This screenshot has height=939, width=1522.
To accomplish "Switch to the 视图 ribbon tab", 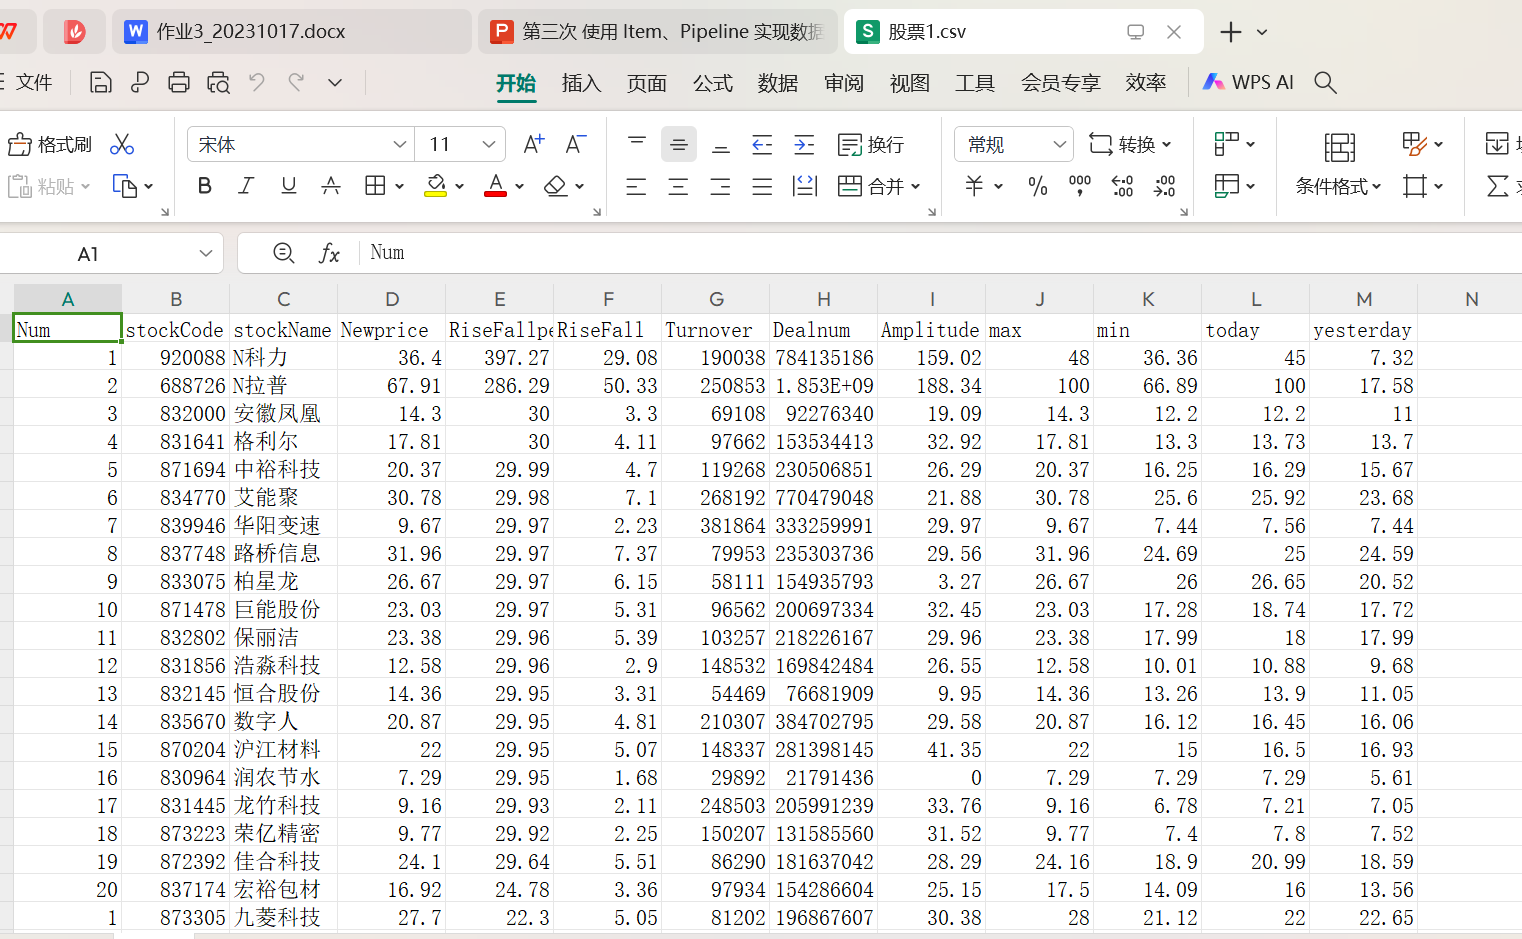I will (910, 83).
